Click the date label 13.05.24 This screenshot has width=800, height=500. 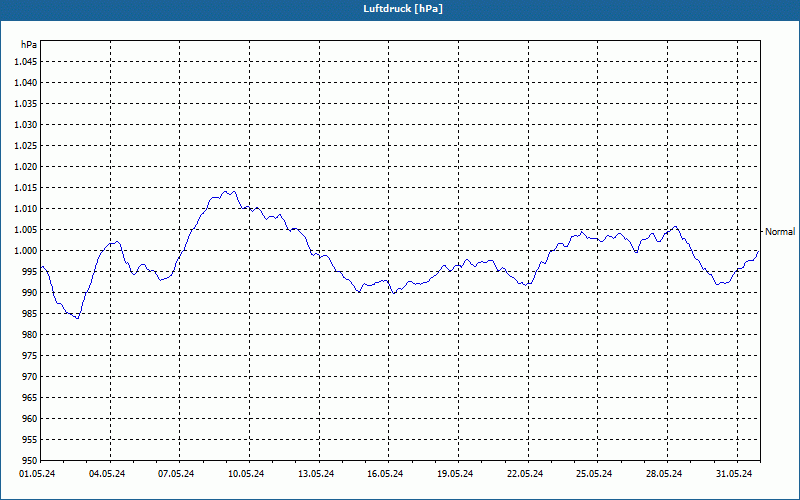[316, 474]
